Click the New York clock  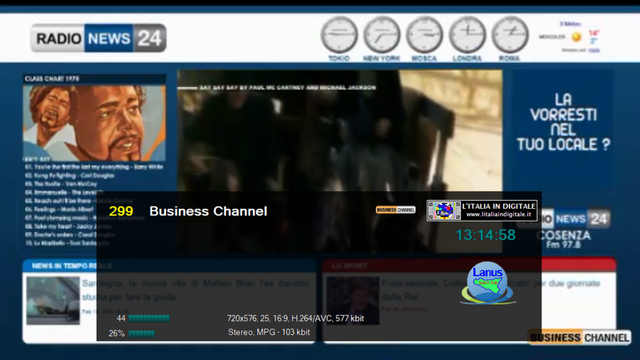382,35
